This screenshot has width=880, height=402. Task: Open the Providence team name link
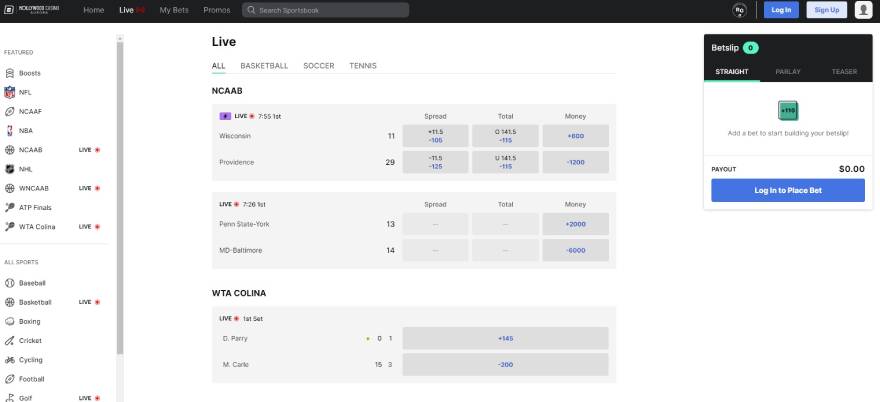point(237,162)
